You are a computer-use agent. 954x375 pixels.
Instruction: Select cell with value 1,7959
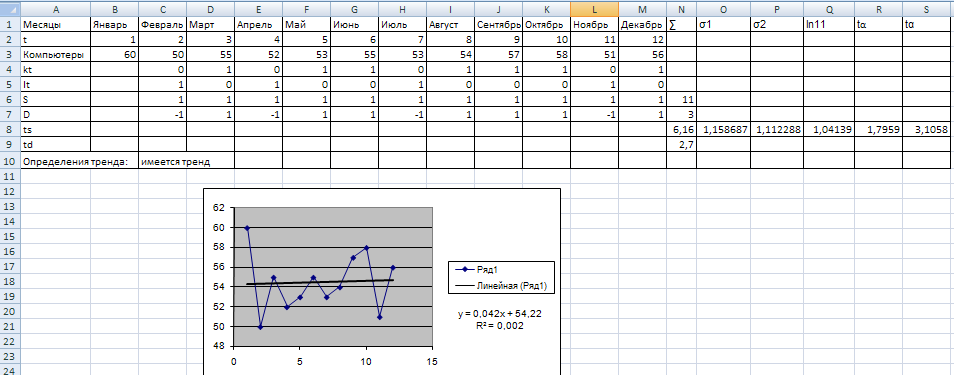(x=879, y=129)
